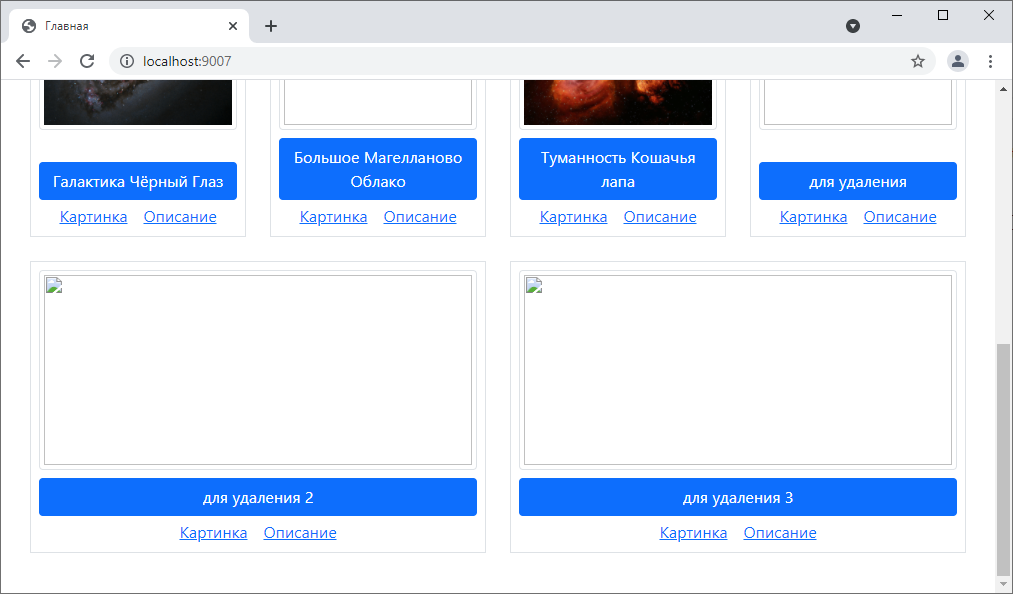Open the user profile avatar icon
The image size is (1013, 594).
point(957,61)
